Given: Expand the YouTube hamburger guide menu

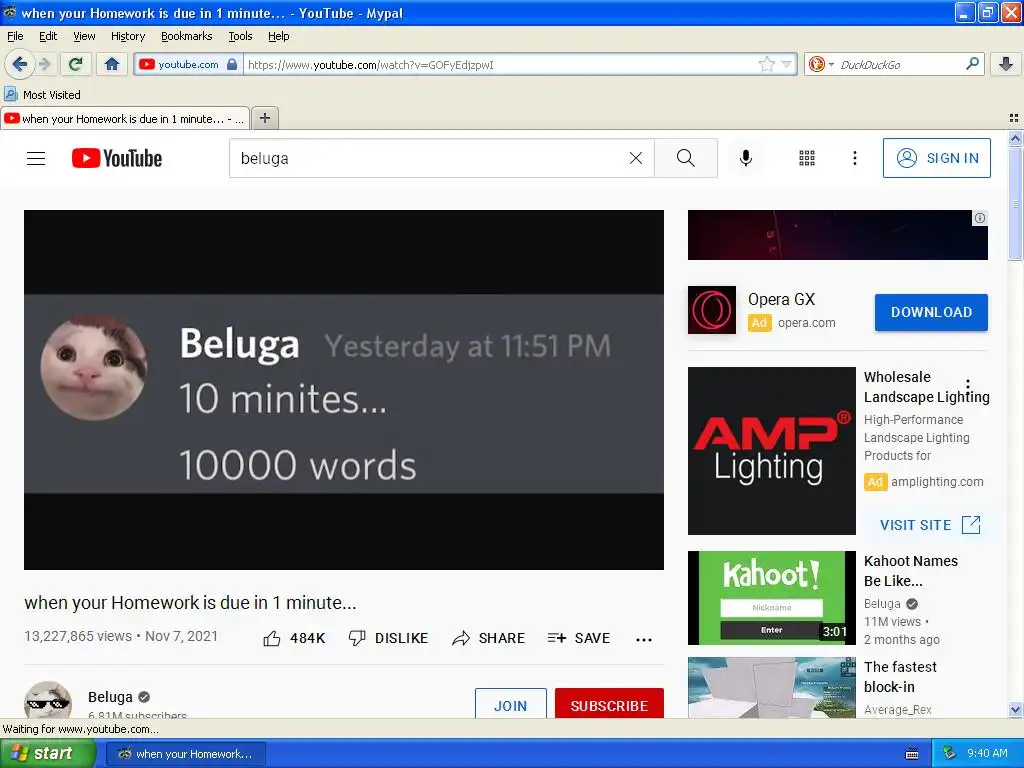Looking at the screenshot, I should [x=36, y=158].
